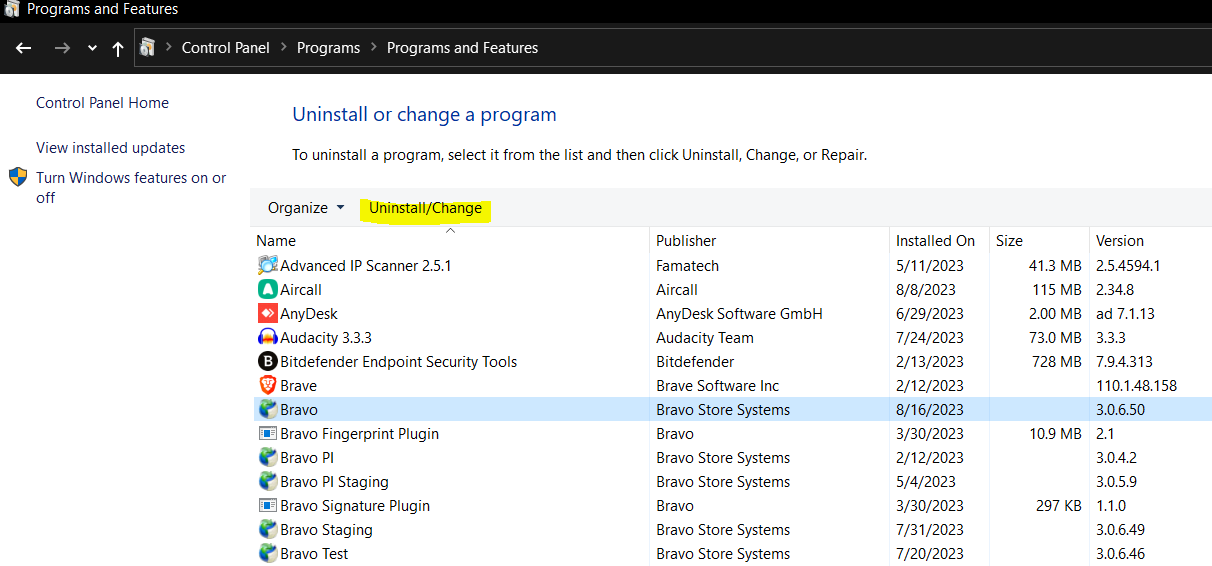This screenshot has width=1212, height=566.
Task: Select the AnyDesk program name
Action: point(309,314)
